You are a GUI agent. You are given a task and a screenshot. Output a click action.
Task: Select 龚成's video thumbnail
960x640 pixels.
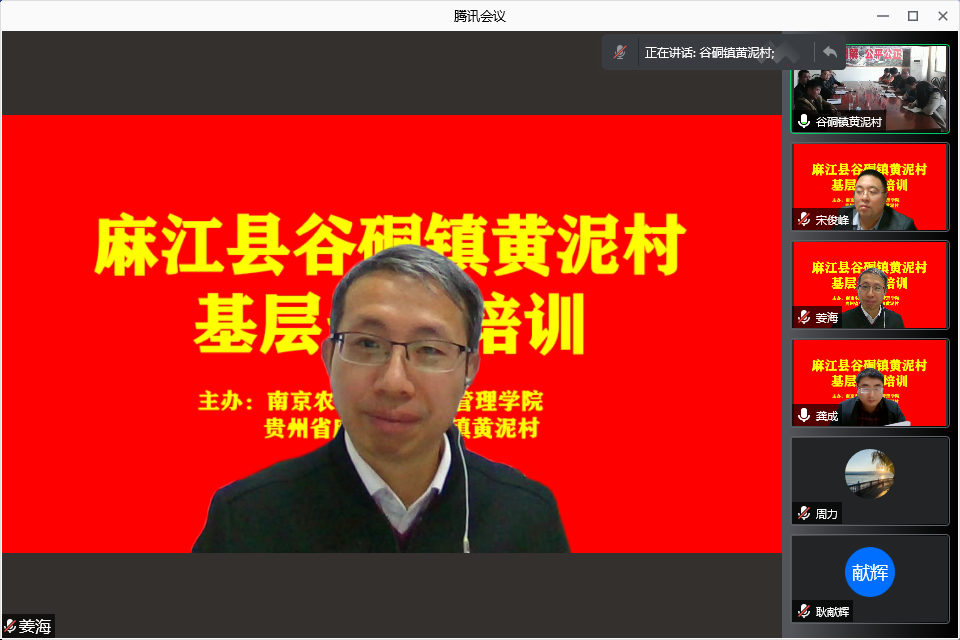coord(870,382)
